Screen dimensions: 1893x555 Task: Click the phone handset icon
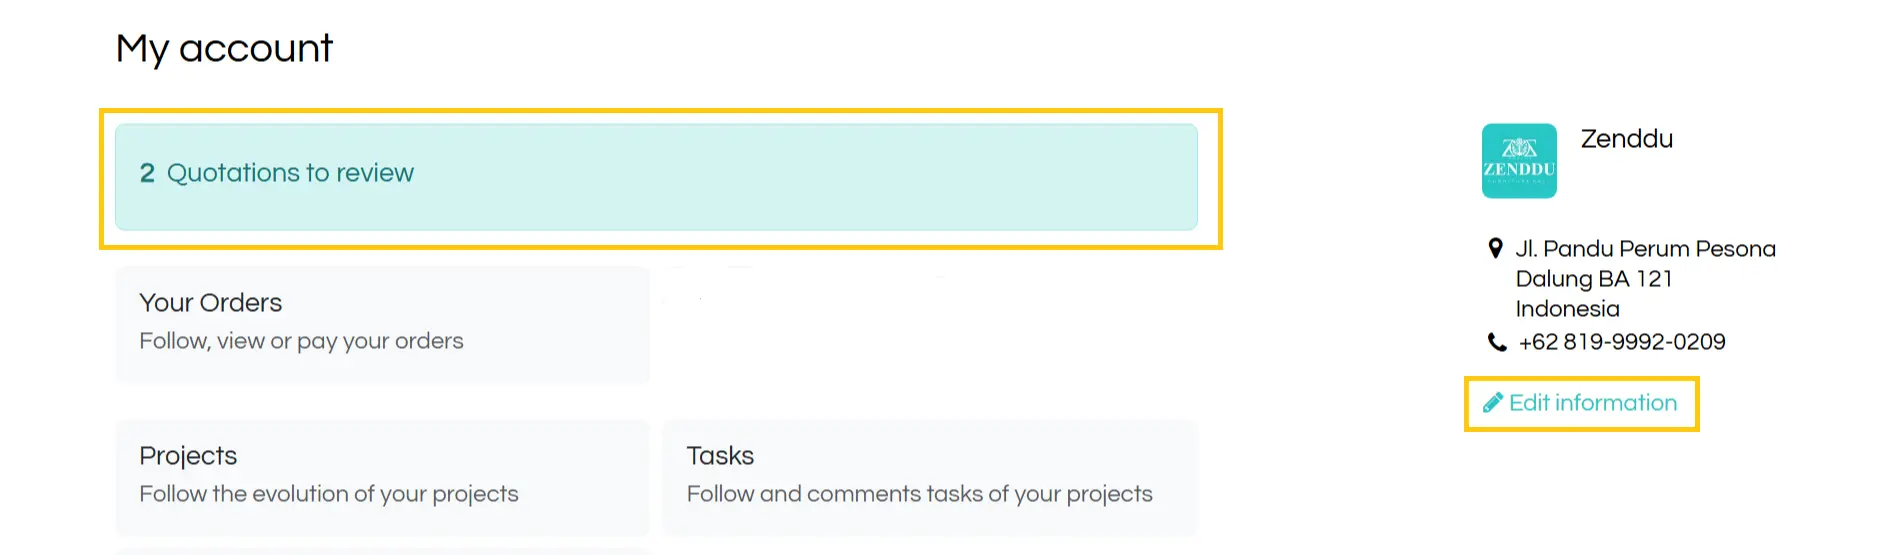(x=1497, y=342)
